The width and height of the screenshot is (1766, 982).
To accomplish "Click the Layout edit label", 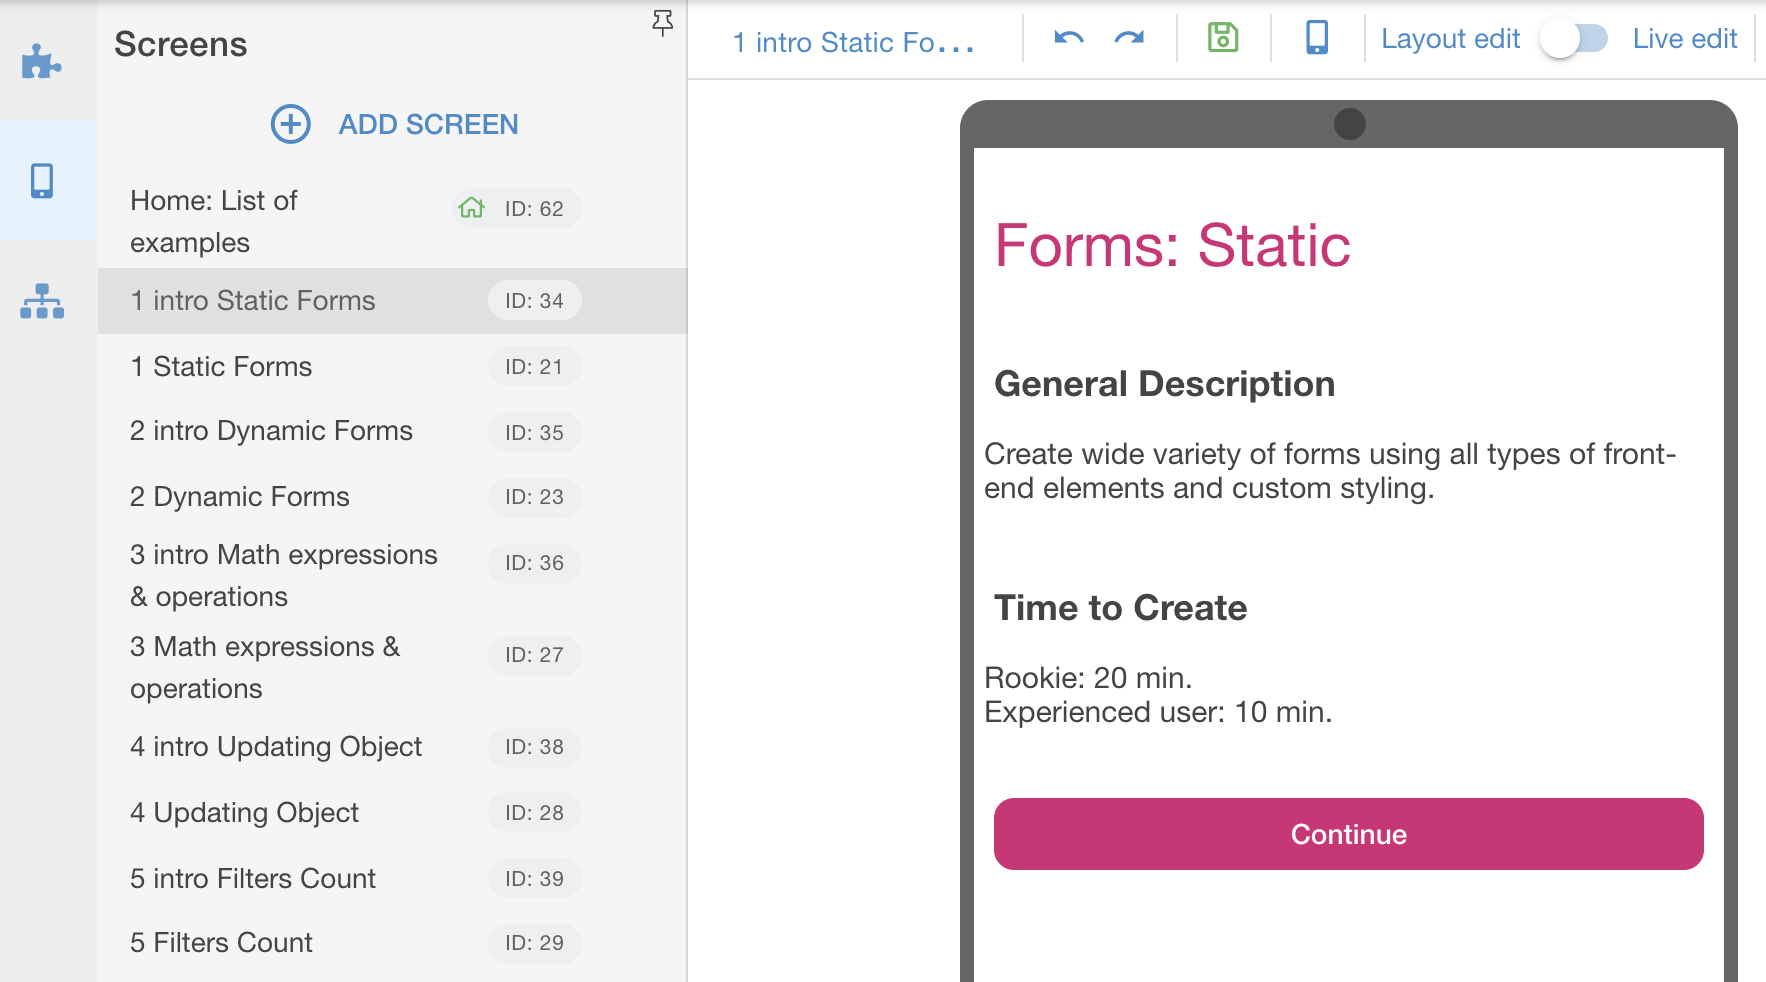I will coord(1450,39).
